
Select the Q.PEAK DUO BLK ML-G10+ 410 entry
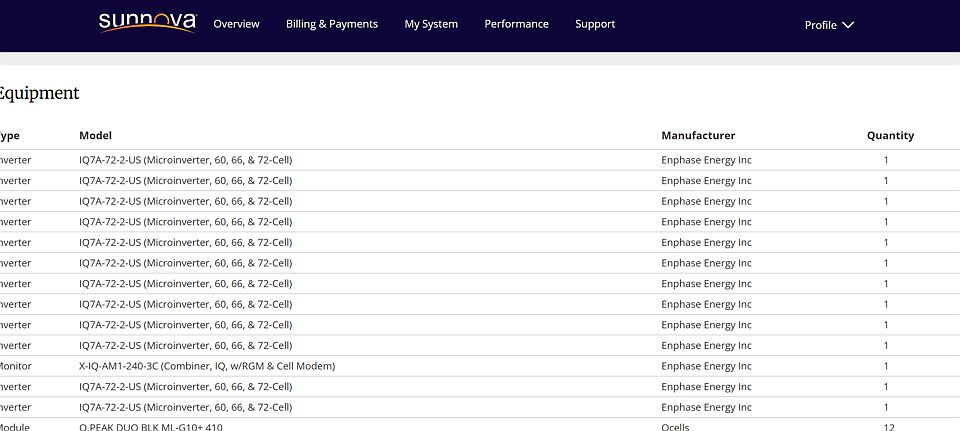[x=151, y=427]
